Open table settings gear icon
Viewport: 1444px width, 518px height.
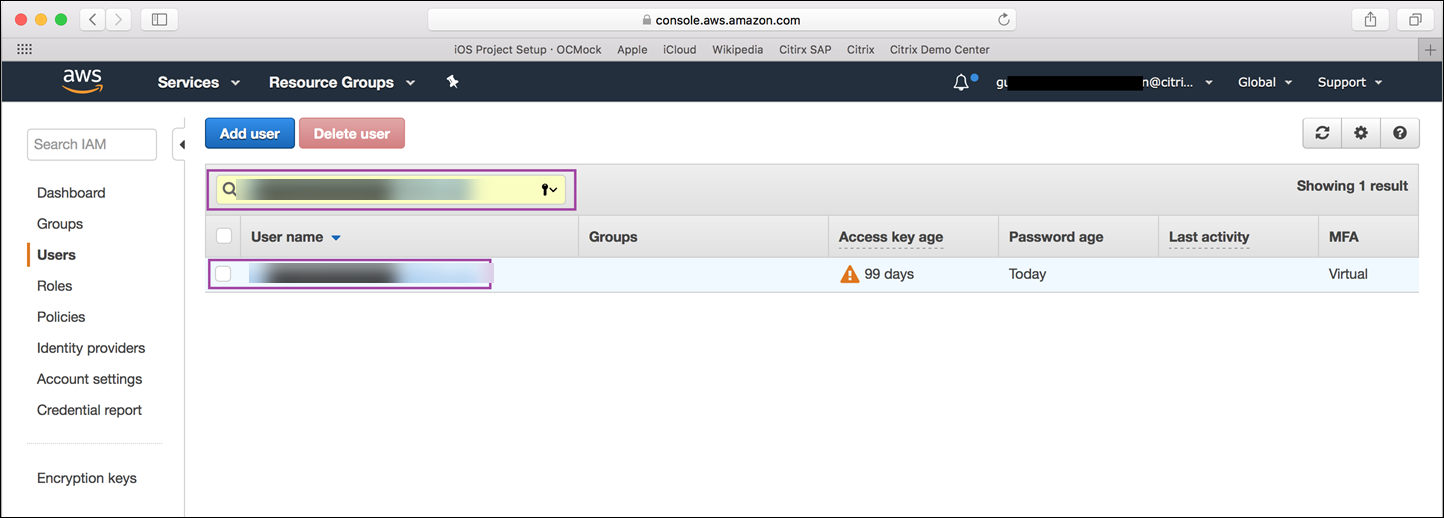tap(1361, 133)
